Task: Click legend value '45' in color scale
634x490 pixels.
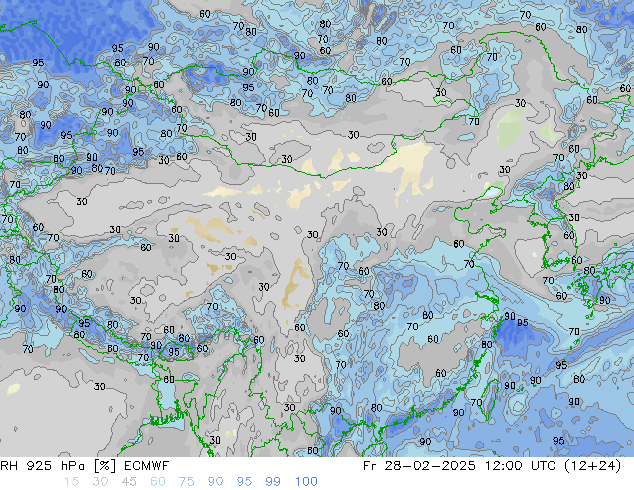Action: (x=129, y=482)
